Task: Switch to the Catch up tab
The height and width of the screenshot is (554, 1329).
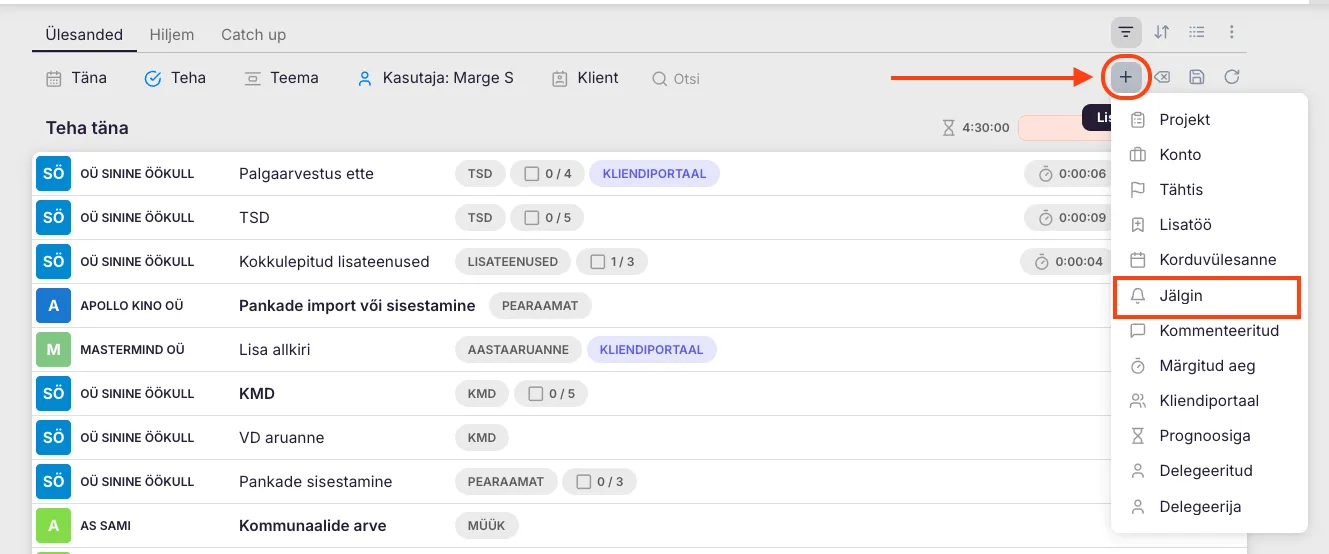Action: (x=253, y=35)
